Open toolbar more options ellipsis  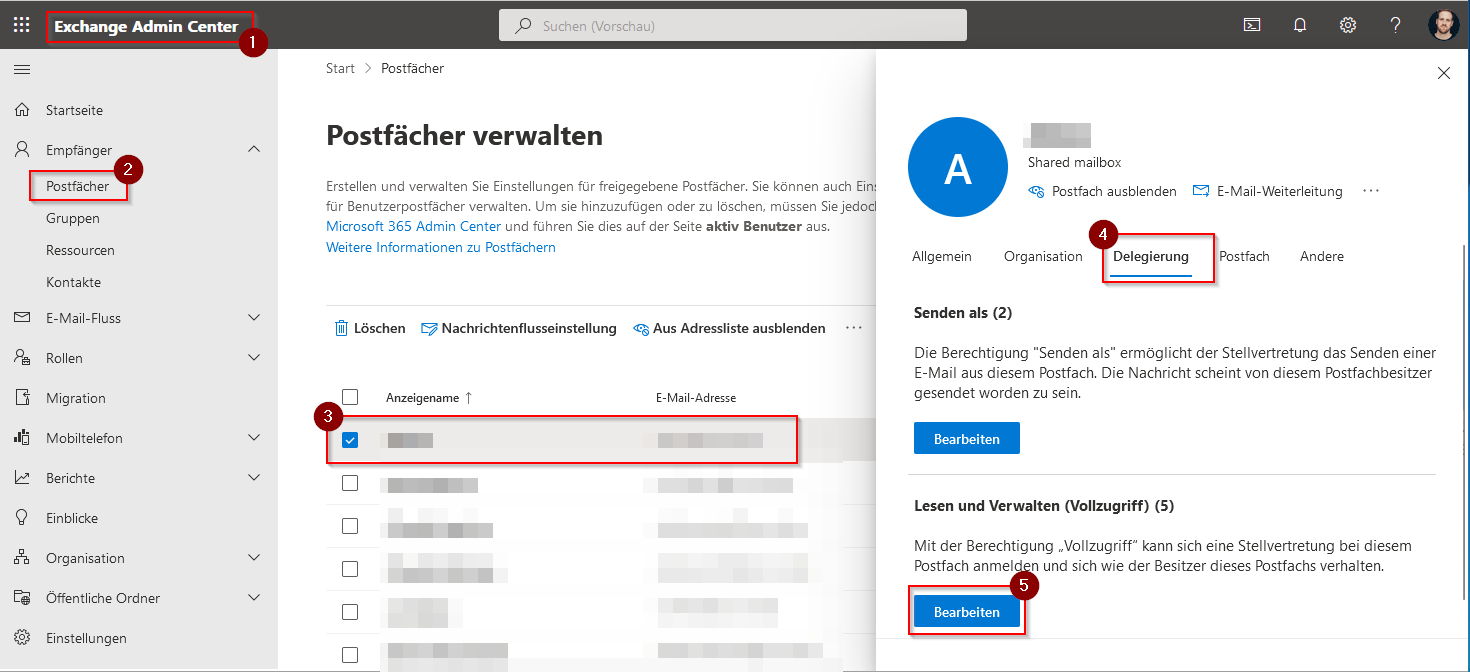pyautogui.click(x=853, y=327)
